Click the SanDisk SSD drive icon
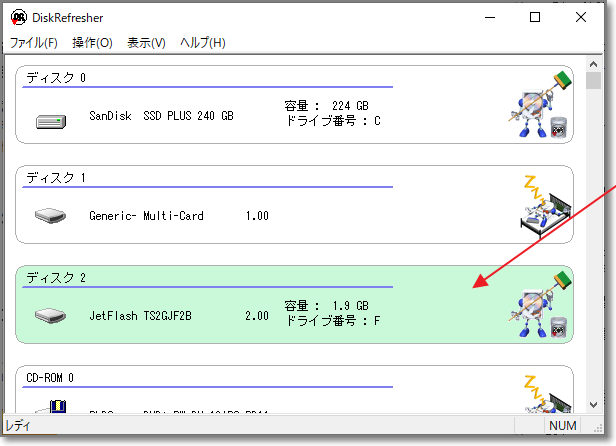The height and width of the screenshot is (446, 616). pos(50,122)
